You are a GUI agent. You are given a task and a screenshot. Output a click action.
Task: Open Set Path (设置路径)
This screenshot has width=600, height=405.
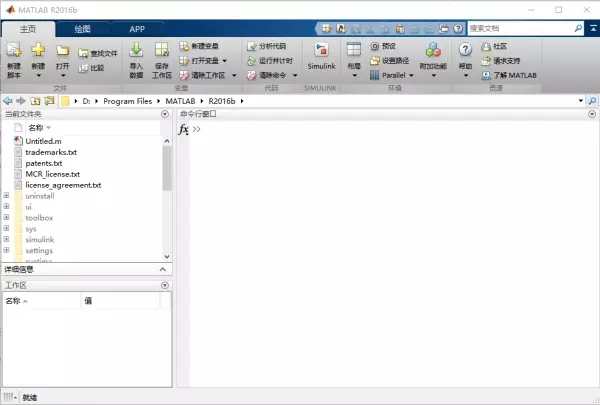(x=390, y=61)
